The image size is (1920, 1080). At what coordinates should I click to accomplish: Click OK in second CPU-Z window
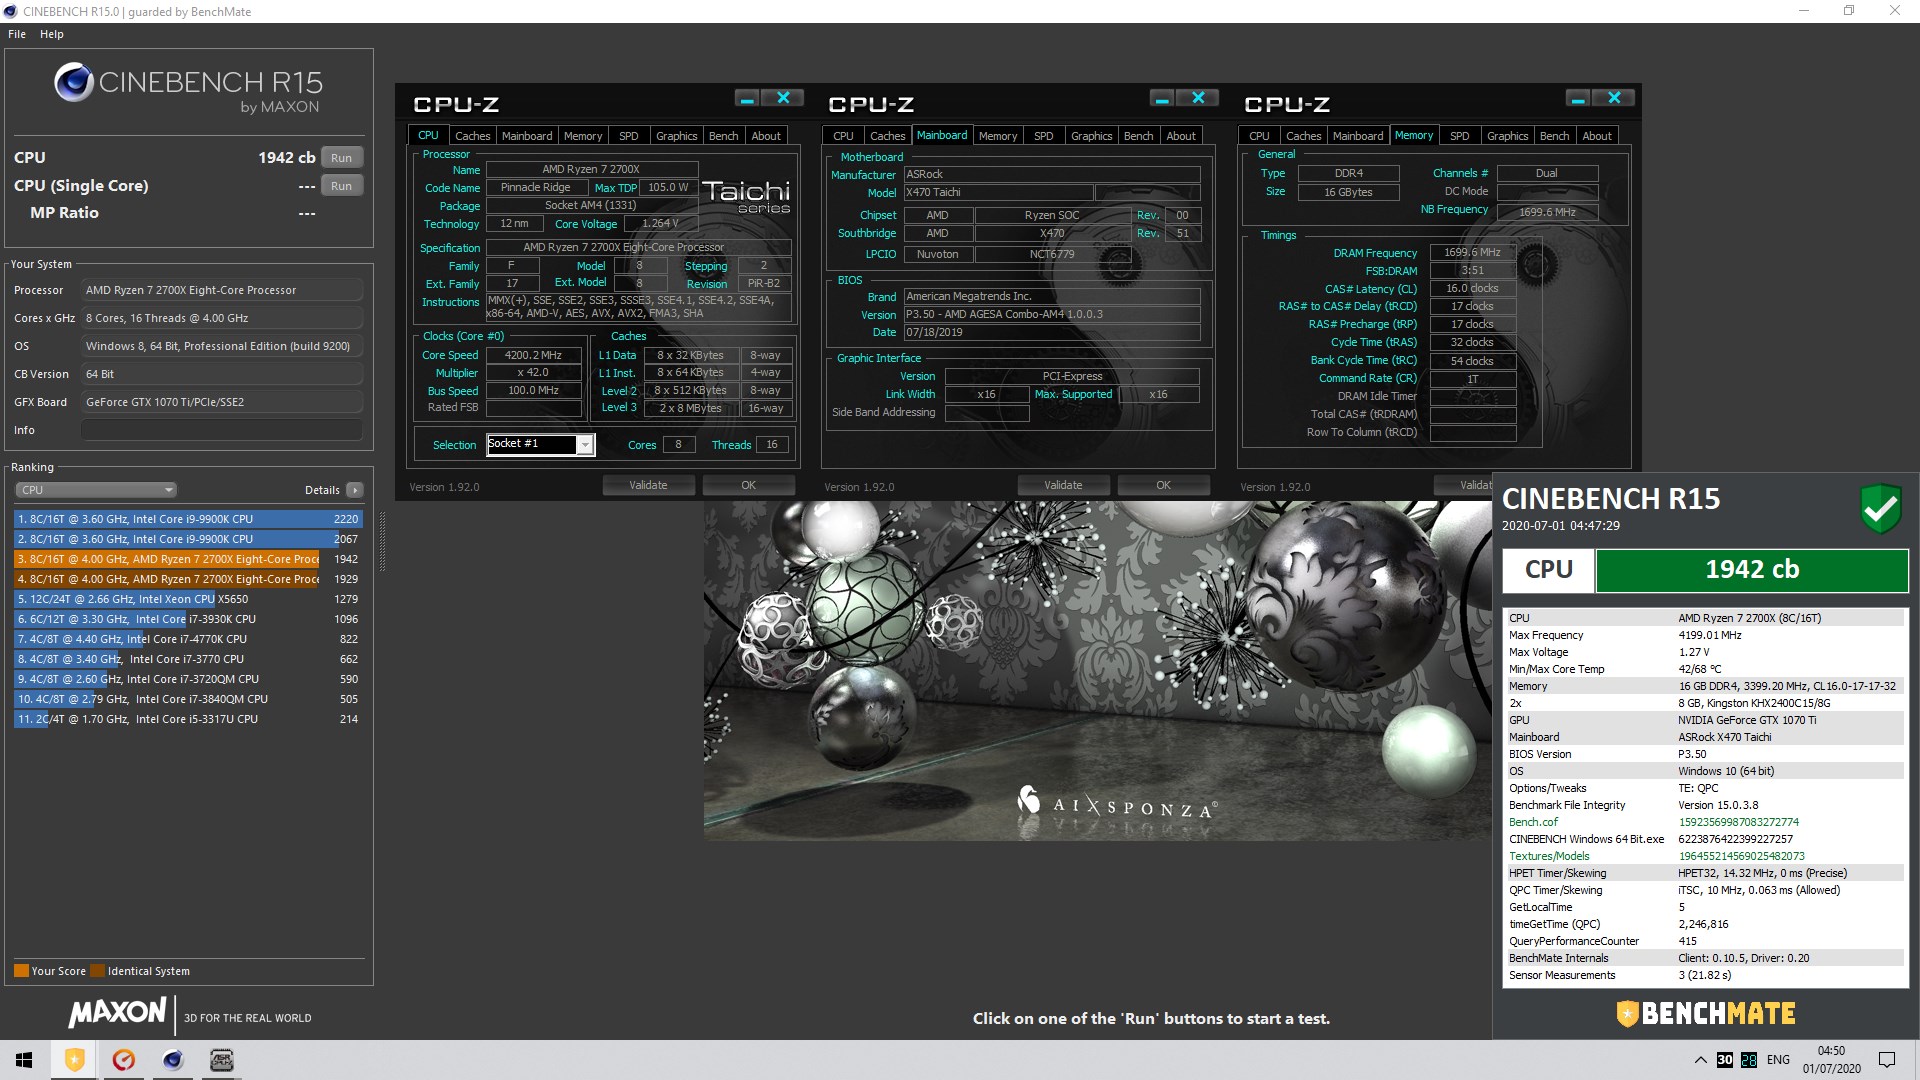tap(1163, 485)
